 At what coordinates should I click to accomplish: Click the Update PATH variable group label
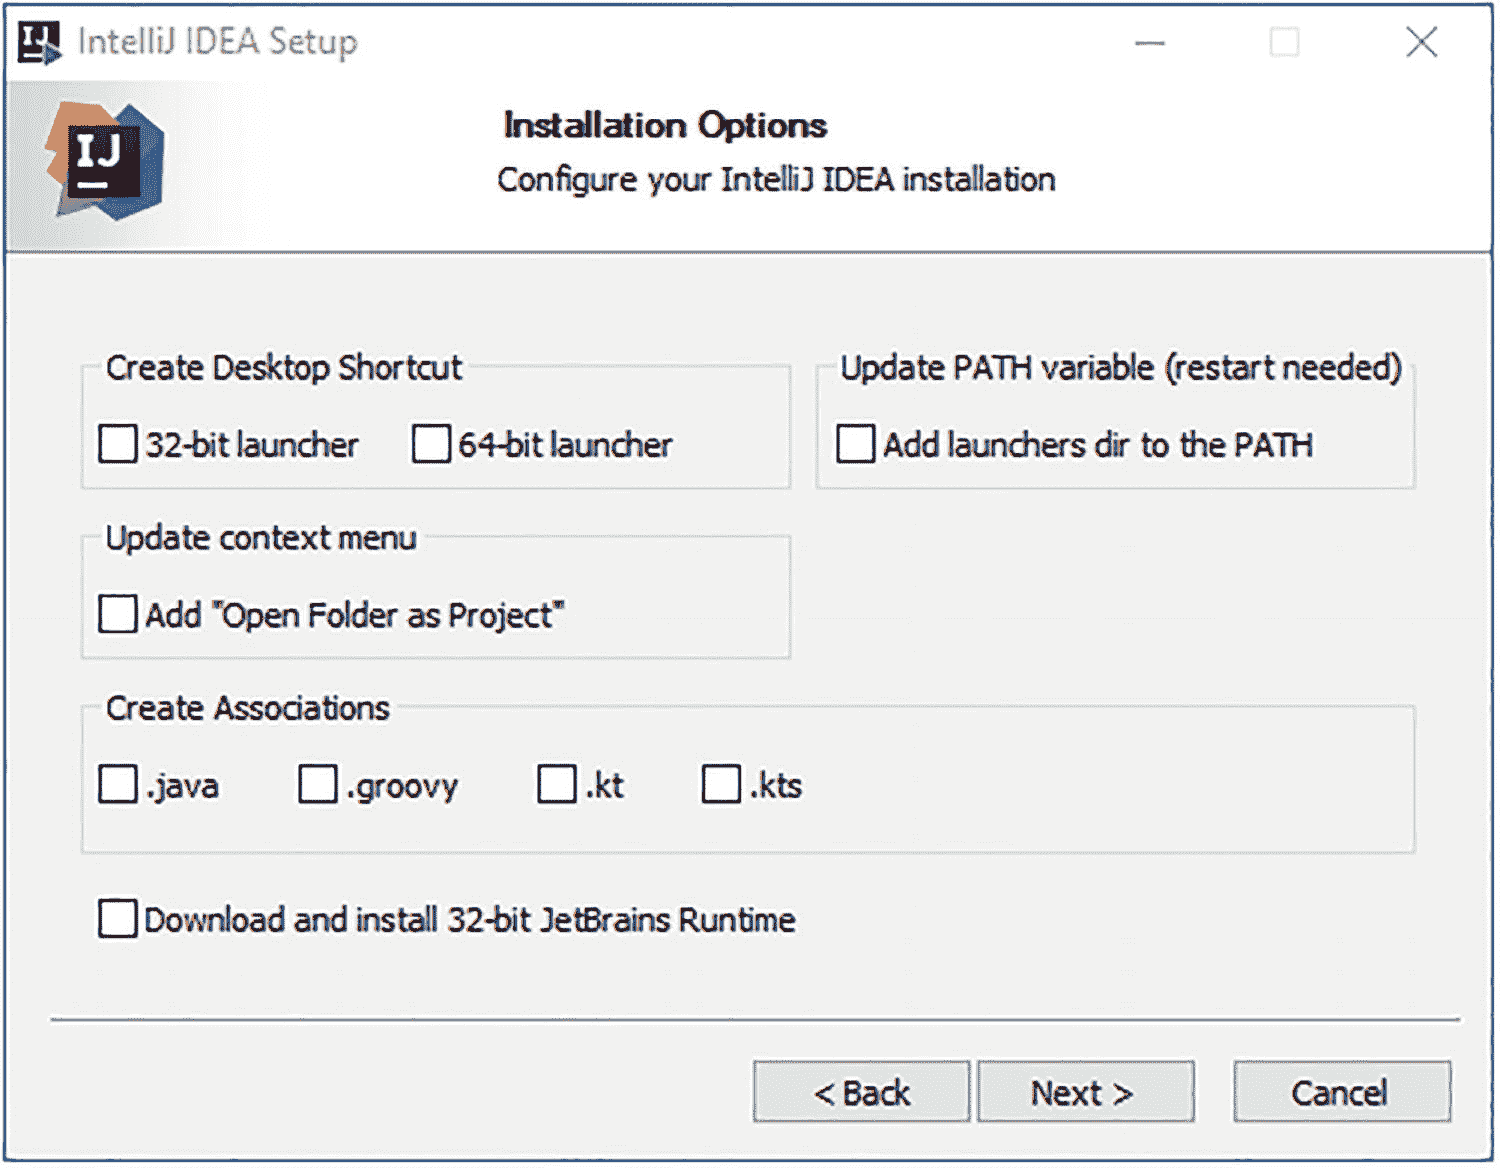[1121, 367]
